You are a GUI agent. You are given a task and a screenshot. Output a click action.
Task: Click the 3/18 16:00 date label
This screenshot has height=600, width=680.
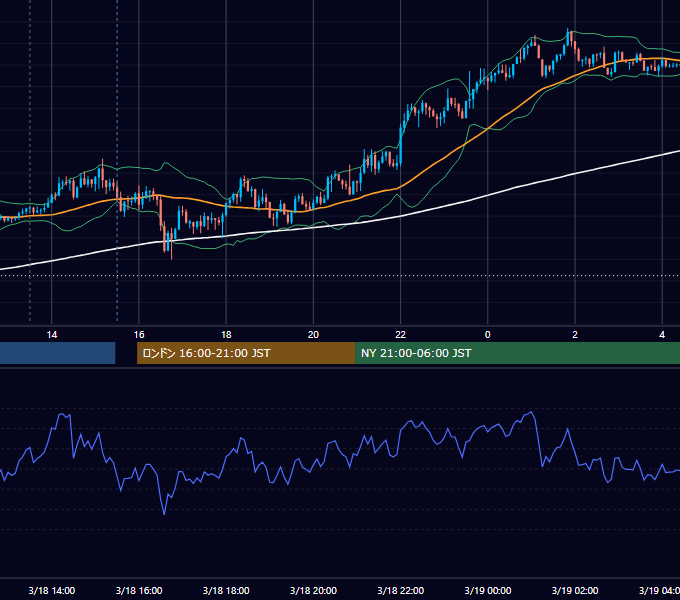(139, 590)
